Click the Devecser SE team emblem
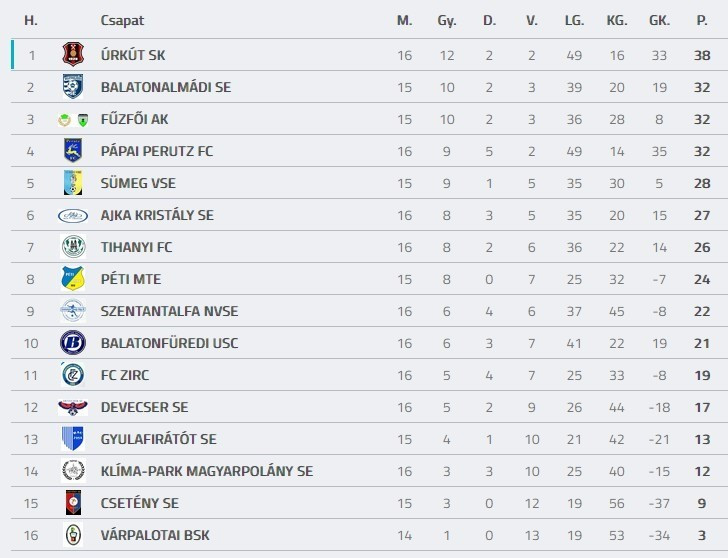 click(73, 407)
